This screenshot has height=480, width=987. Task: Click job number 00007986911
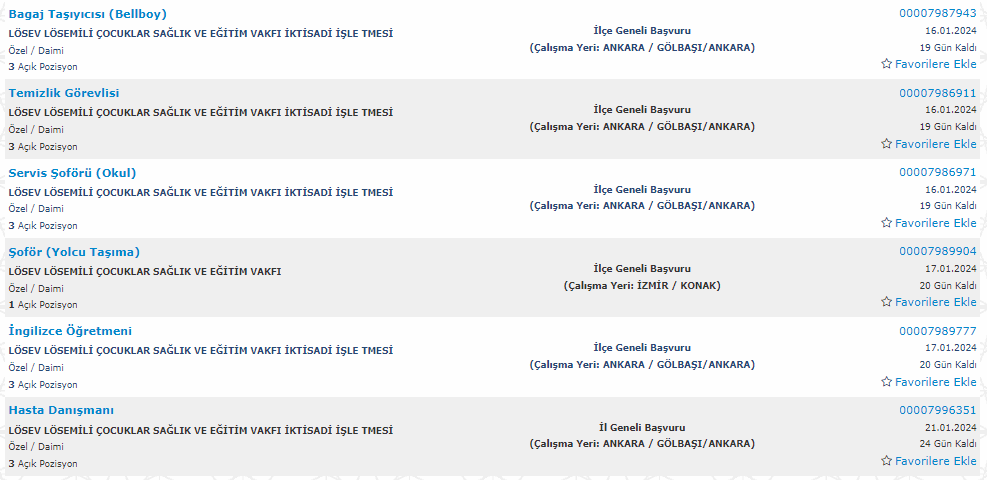click(x=937, y=93)
